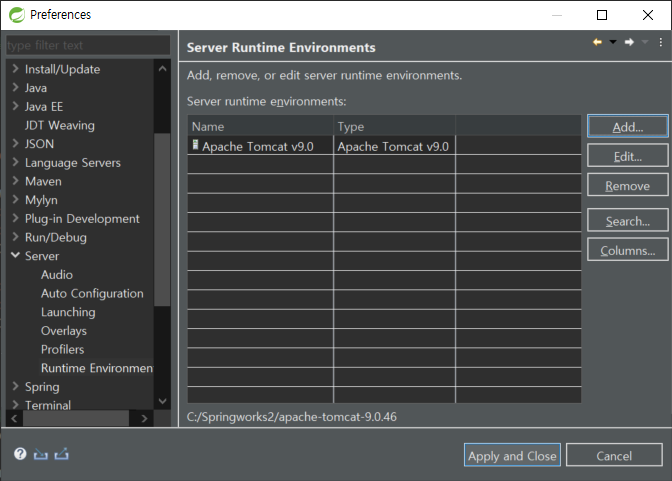The height and width of the screenshot is (481, 672).
Task: Expand the Spring tree node
Action: [x=15, y=386]
